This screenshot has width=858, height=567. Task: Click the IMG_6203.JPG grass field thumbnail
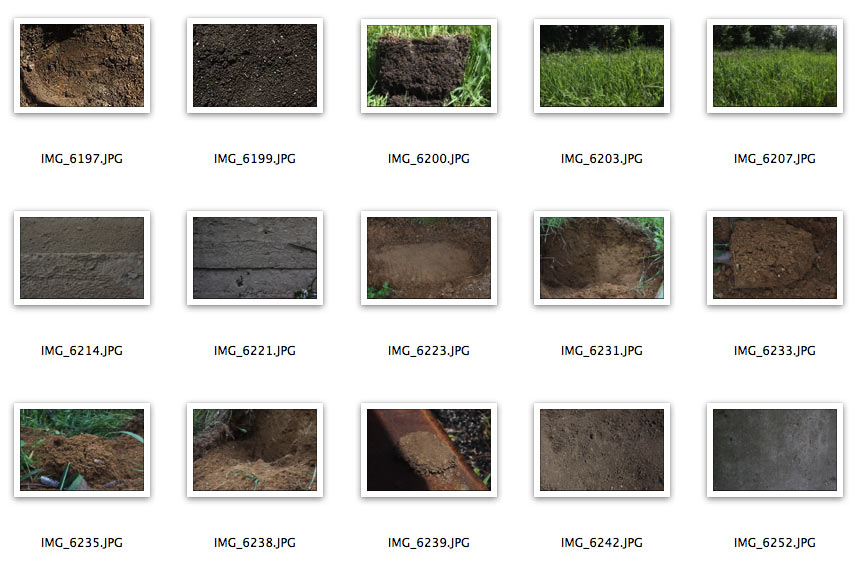(602, 66)
